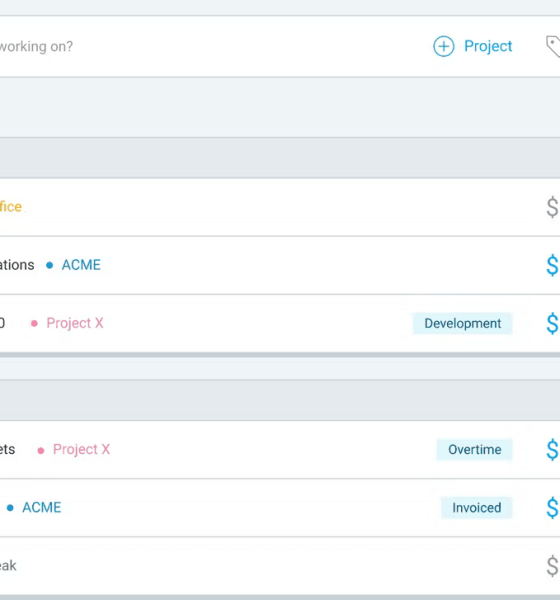This screenshot has height=600, width=560.
Task: Open the Invoiced tag selector
Action: (477, 508)
